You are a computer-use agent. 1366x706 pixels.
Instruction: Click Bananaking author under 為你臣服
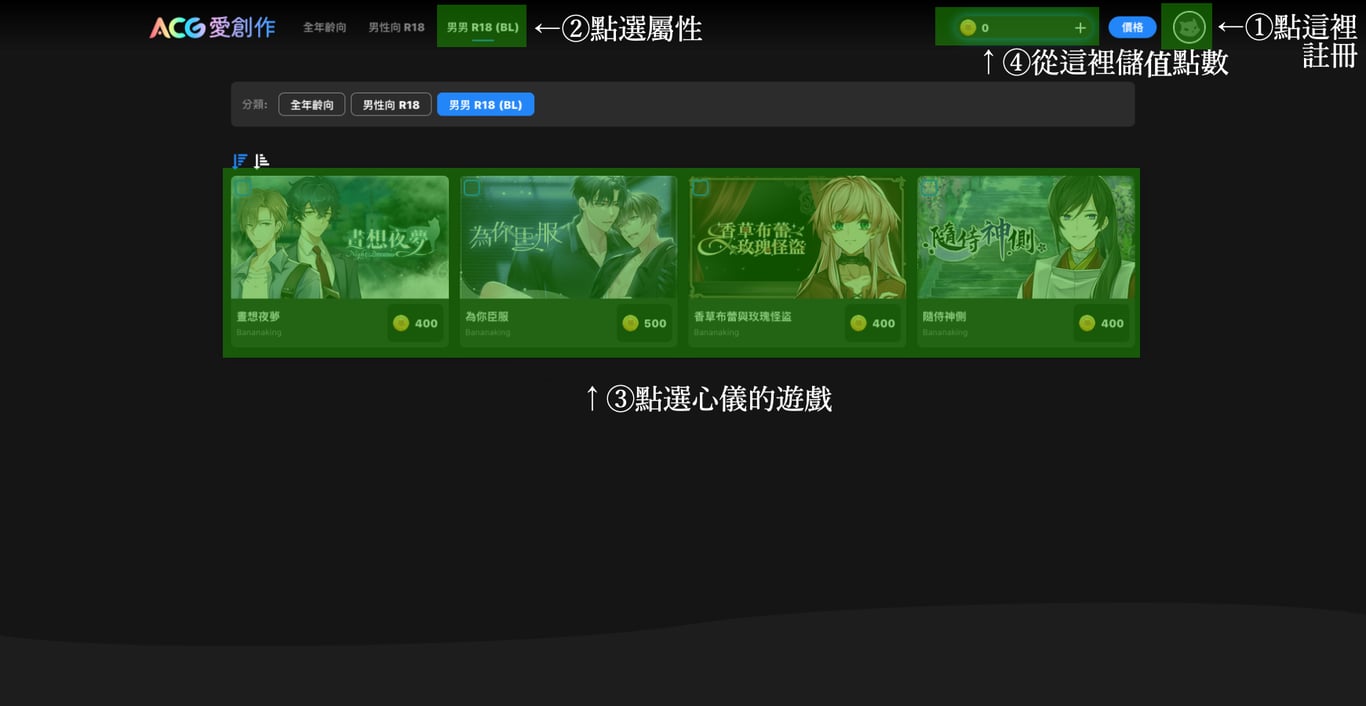488,332
